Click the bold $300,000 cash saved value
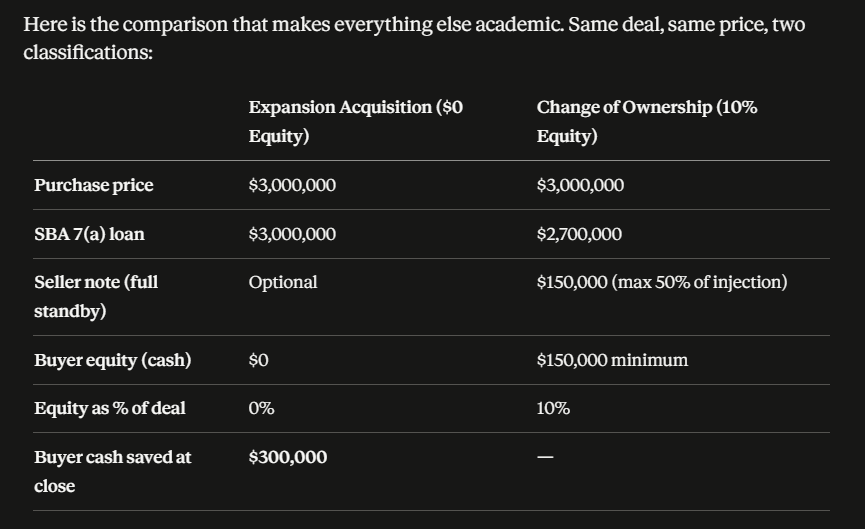Screen dimensions: 865x529 point(288,457)
